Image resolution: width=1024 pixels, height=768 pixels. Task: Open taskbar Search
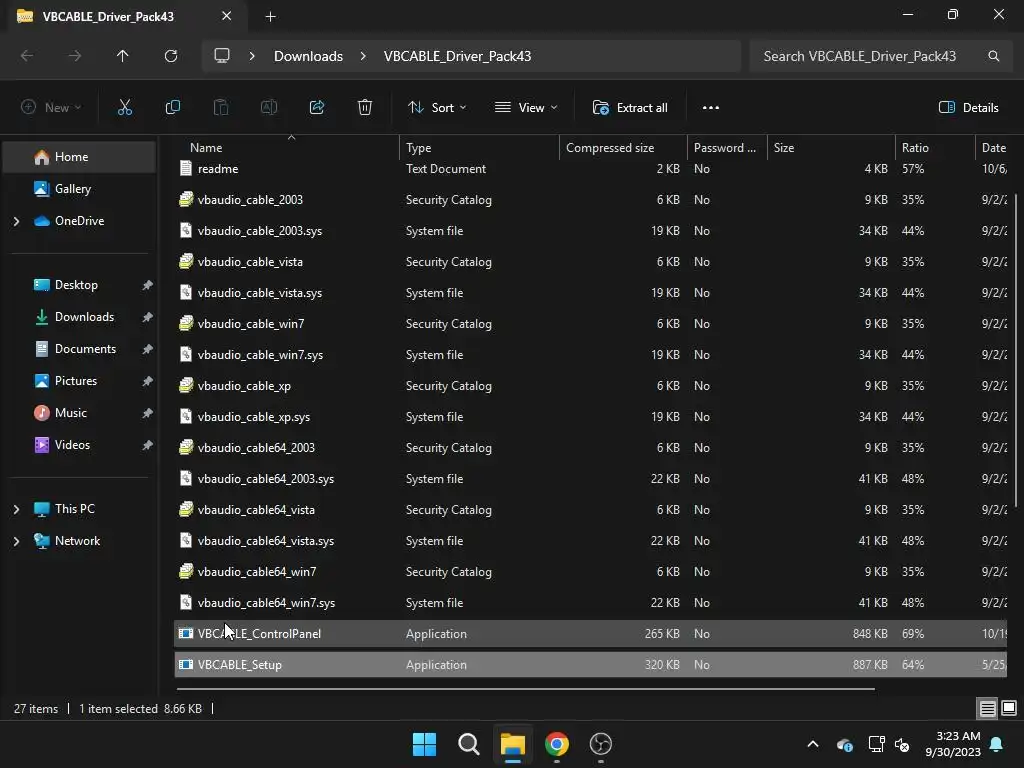click(x=468, y=744)
